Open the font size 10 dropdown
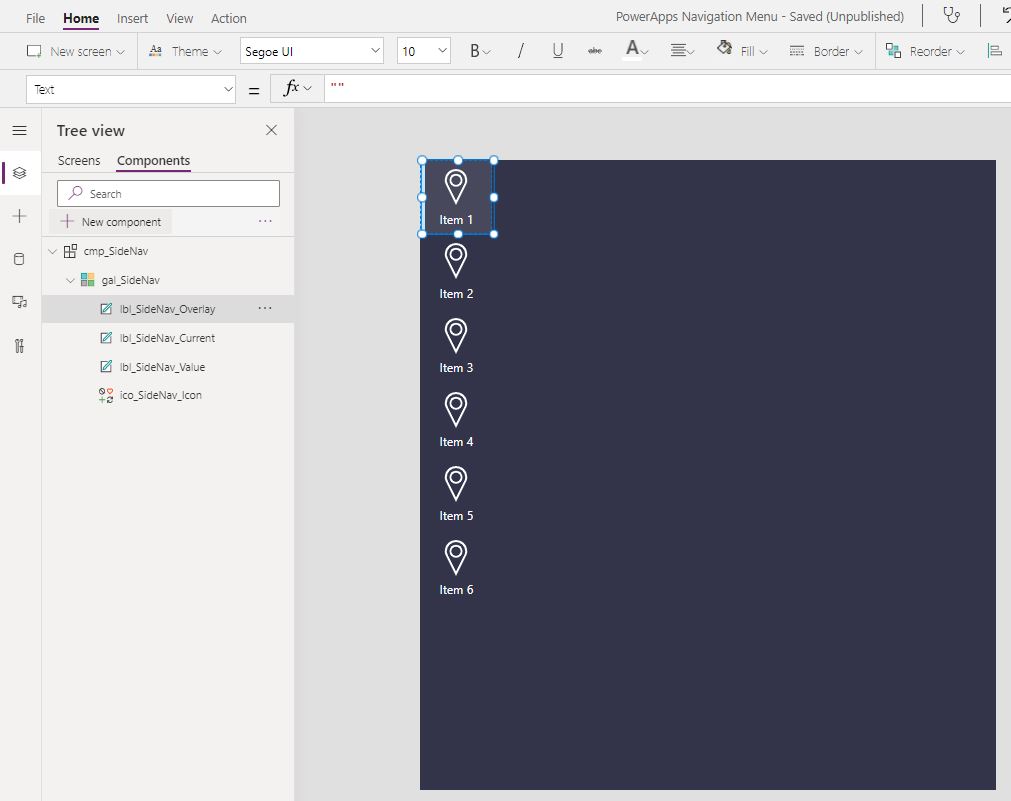The width and height of the screenshot is (1011, 801). click(x=424, y=51)
